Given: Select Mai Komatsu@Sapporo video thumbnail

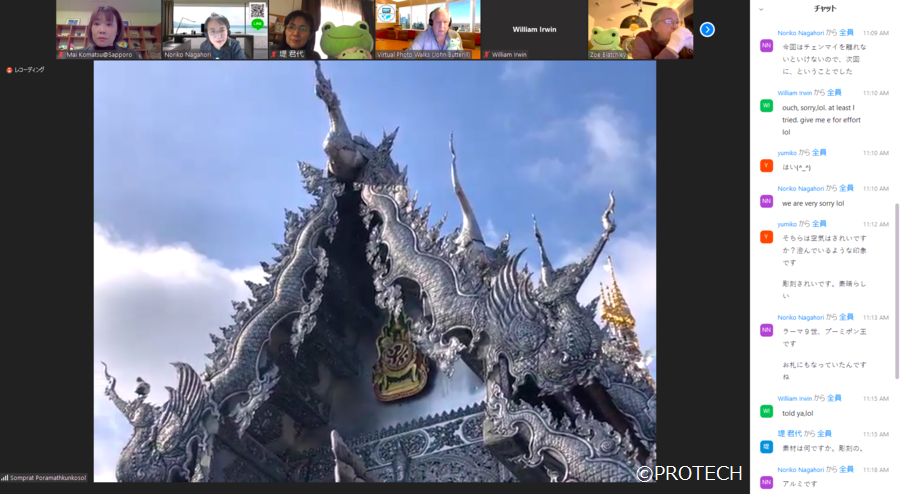Looking at the screenshot, I should pos(108,29).
